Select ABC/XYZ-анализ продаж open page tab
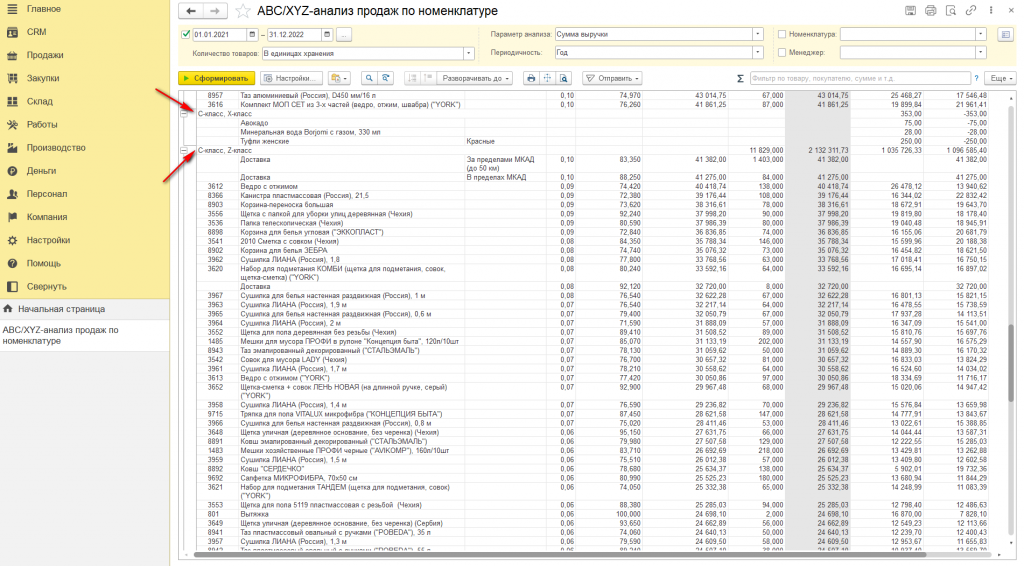Image resolution: width=1024 pixels, height=566 pixels. click(85, 336)
